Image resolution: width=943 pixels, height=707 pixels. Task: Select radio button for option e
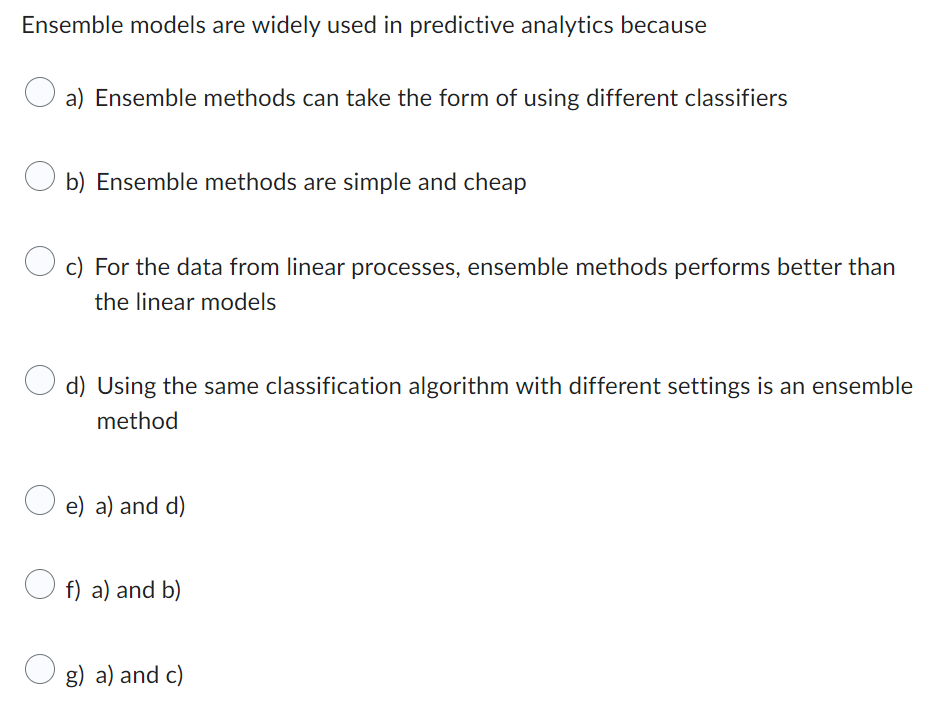pyautogui.click(x=39, y=499)
